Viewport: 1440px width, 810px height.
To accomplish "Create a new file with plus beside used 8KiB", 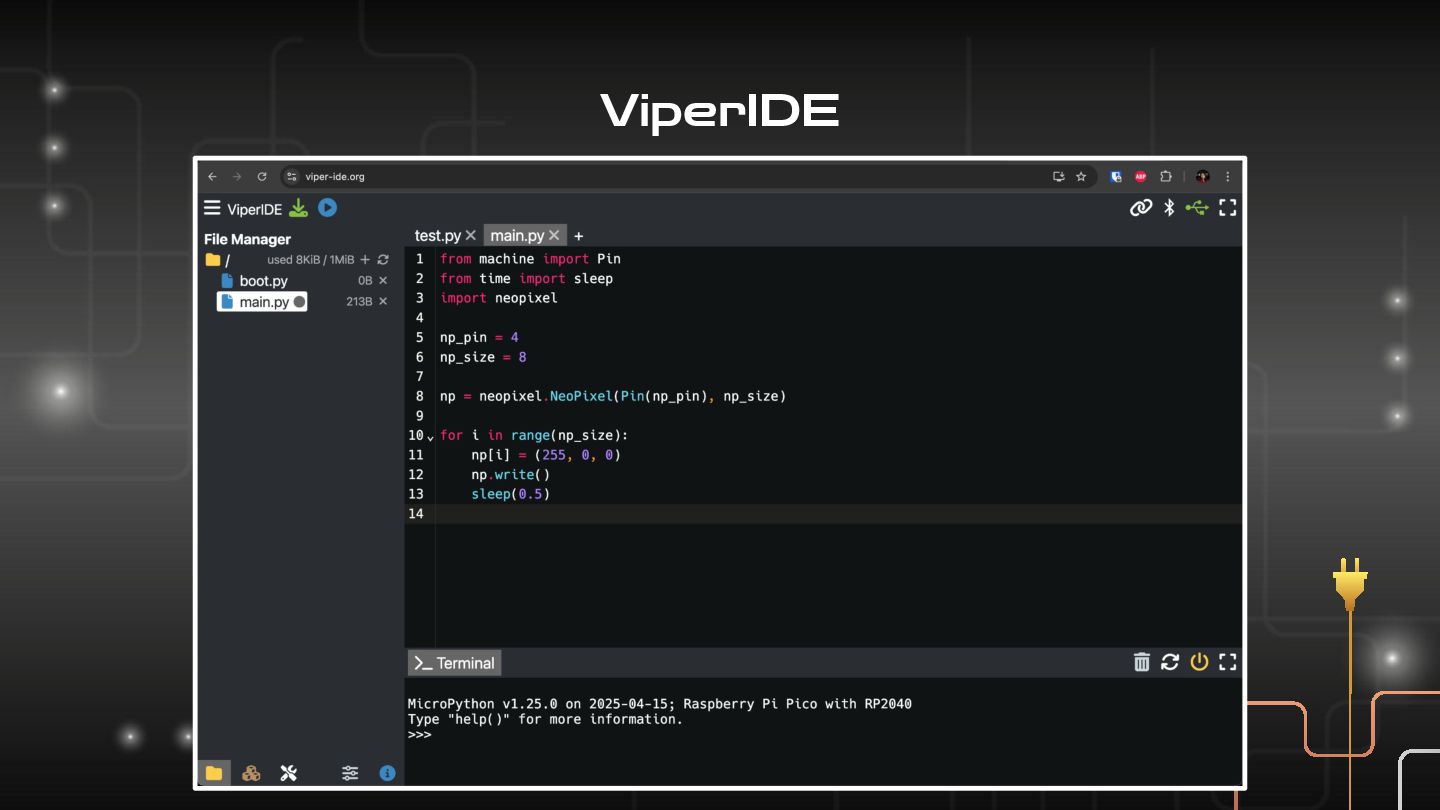I will coord(365,259).
